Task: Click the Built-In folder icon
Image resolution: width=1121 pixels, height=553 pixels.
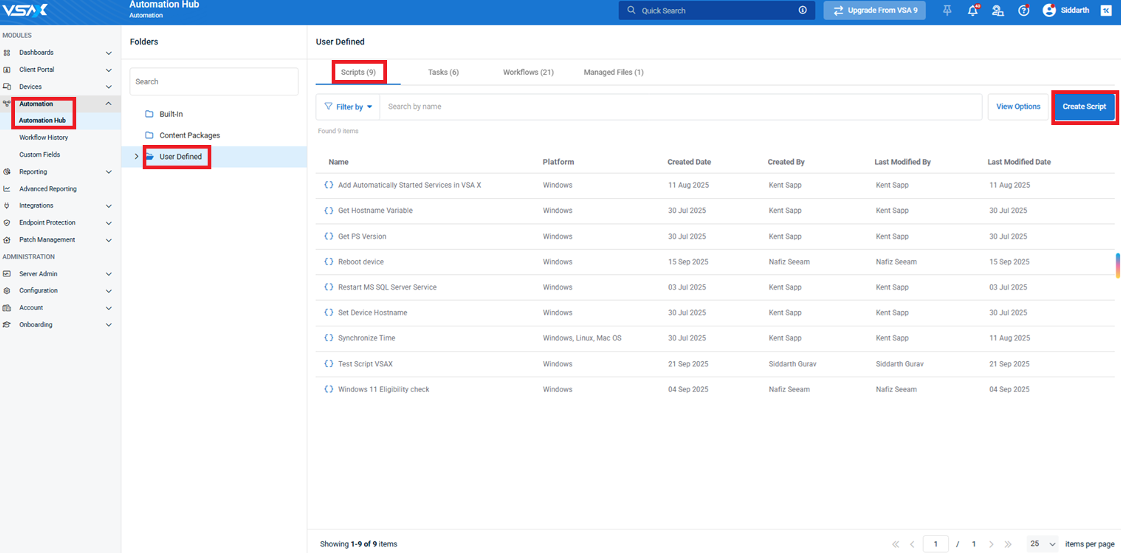Action: [x=149, y=114]
